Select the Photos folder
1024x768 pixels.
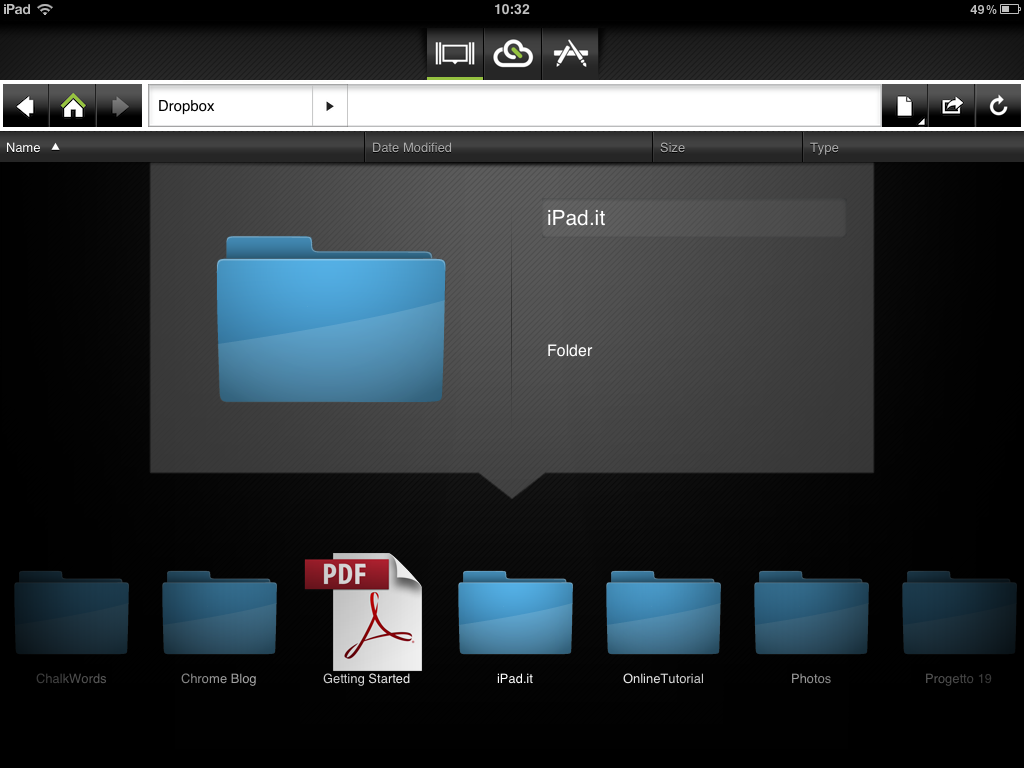811,615
